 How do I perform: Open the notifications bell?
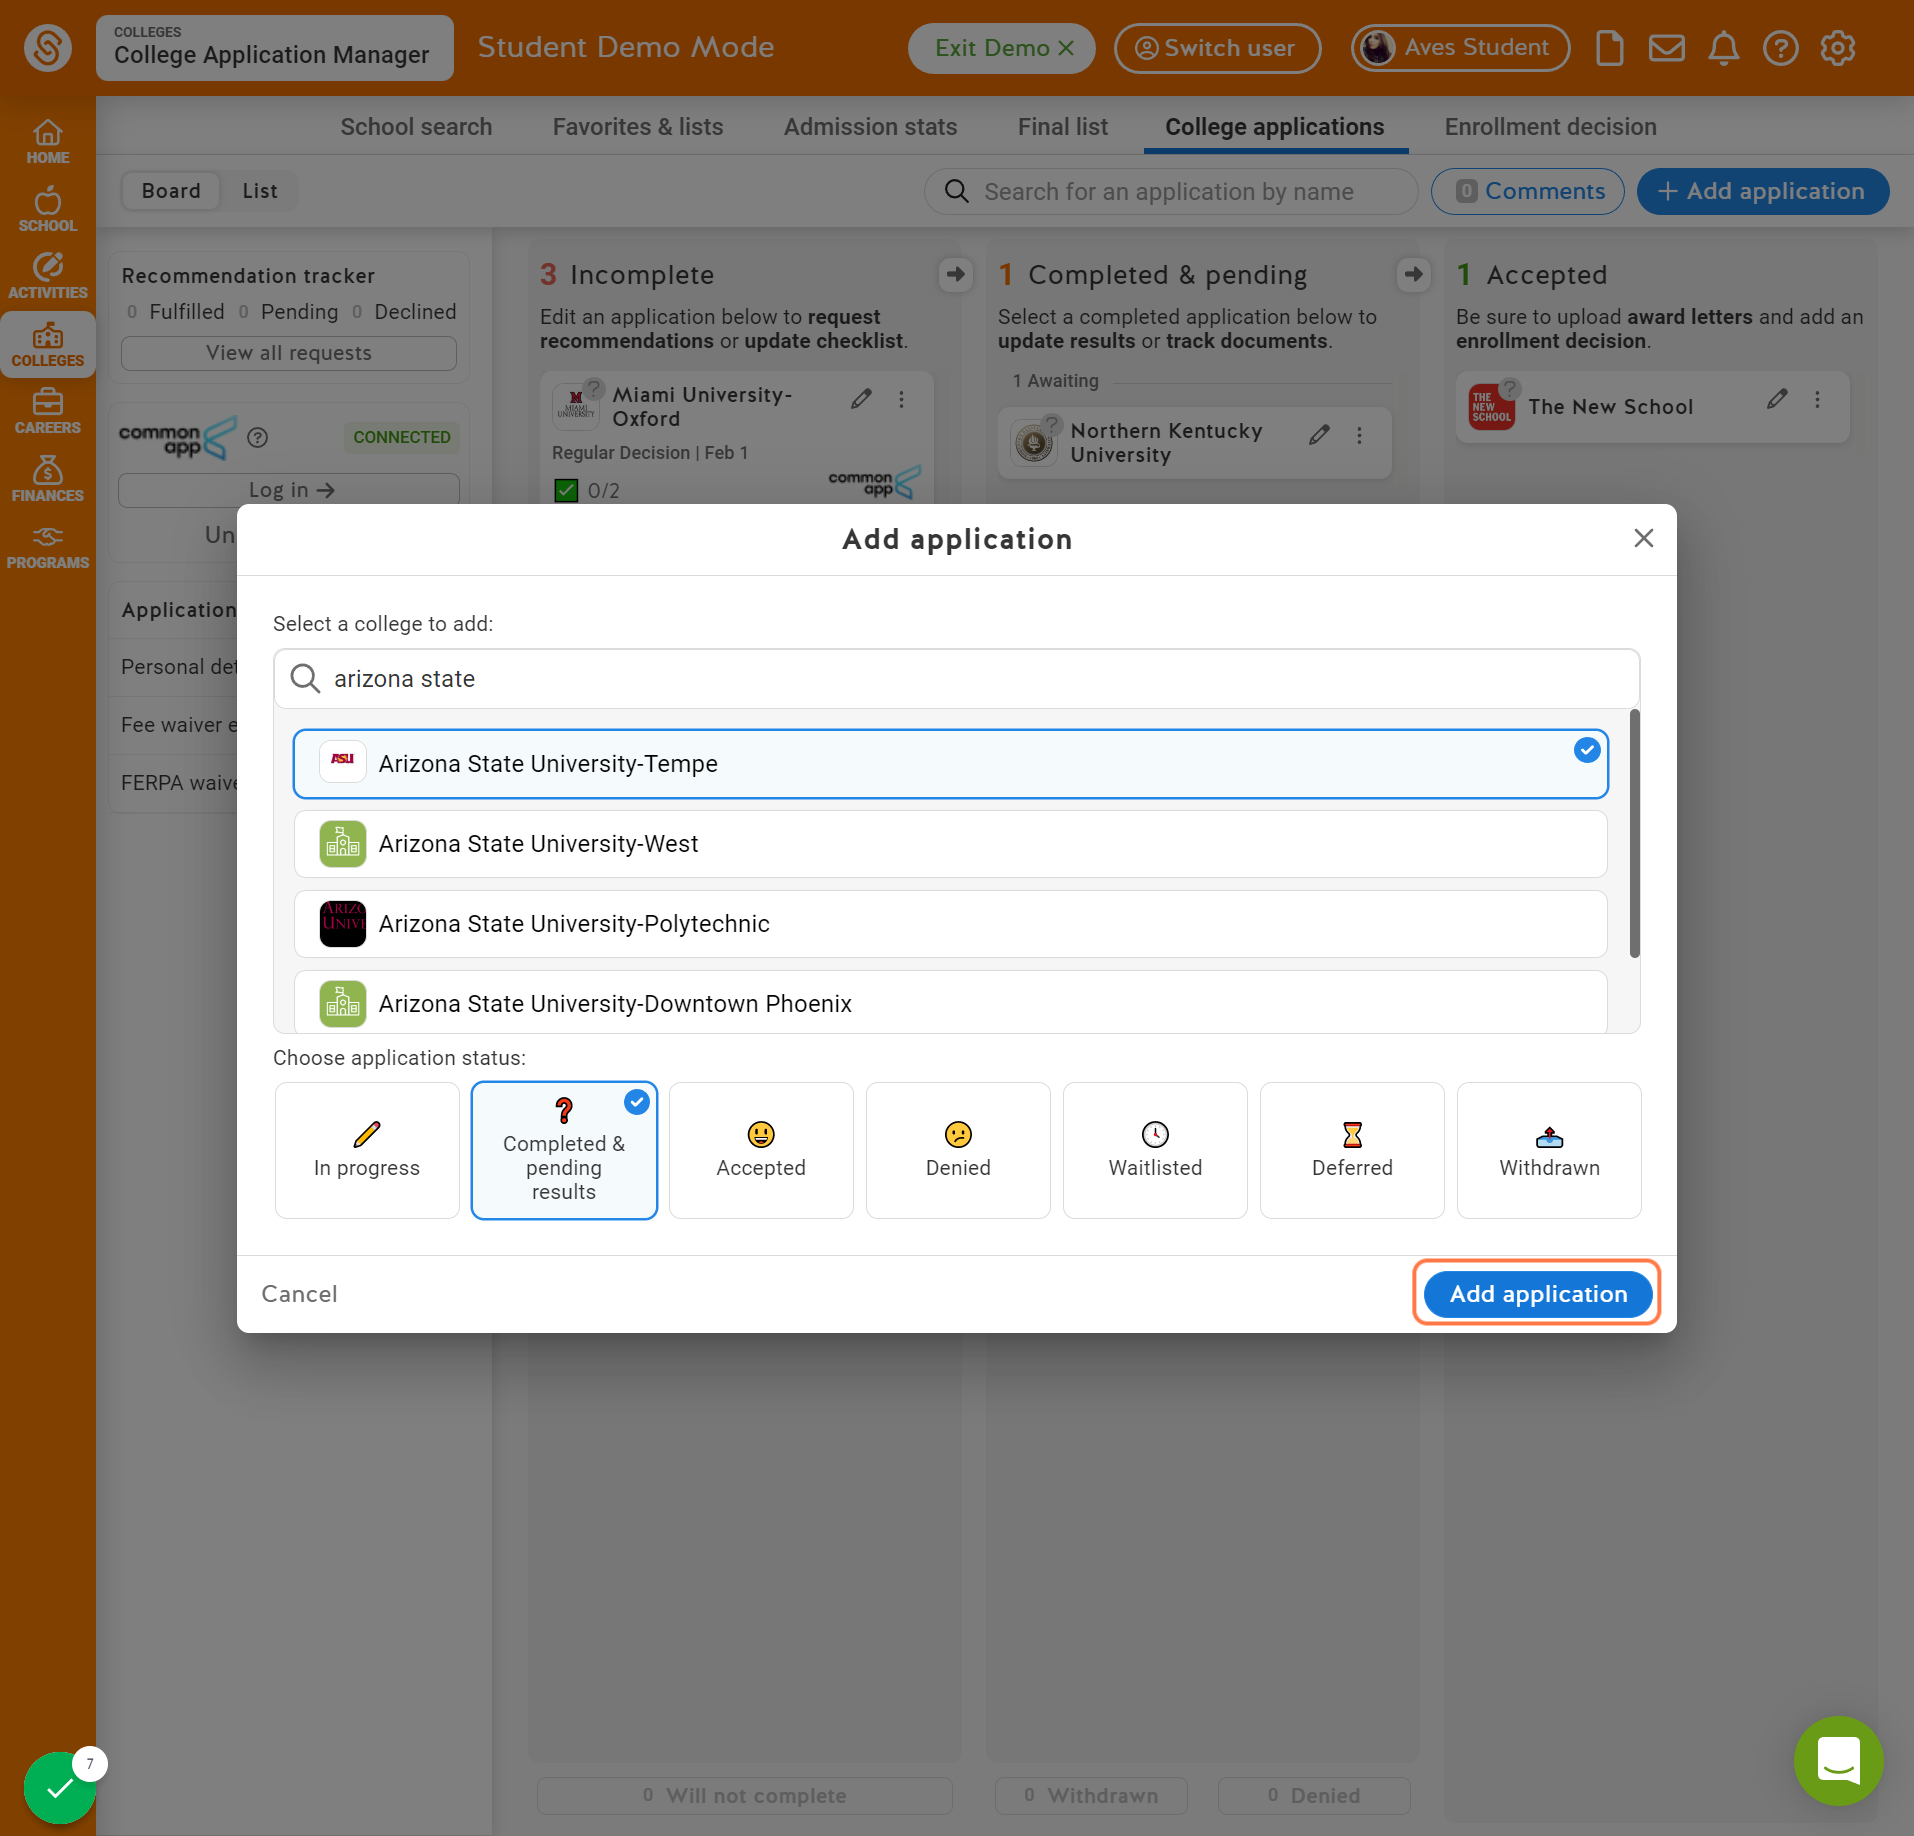coord(1723,48)
